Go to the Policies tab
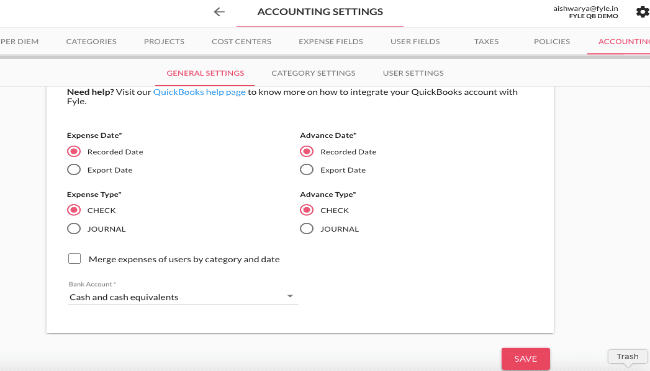Screen dimensions: 650x371 [552, 41]
